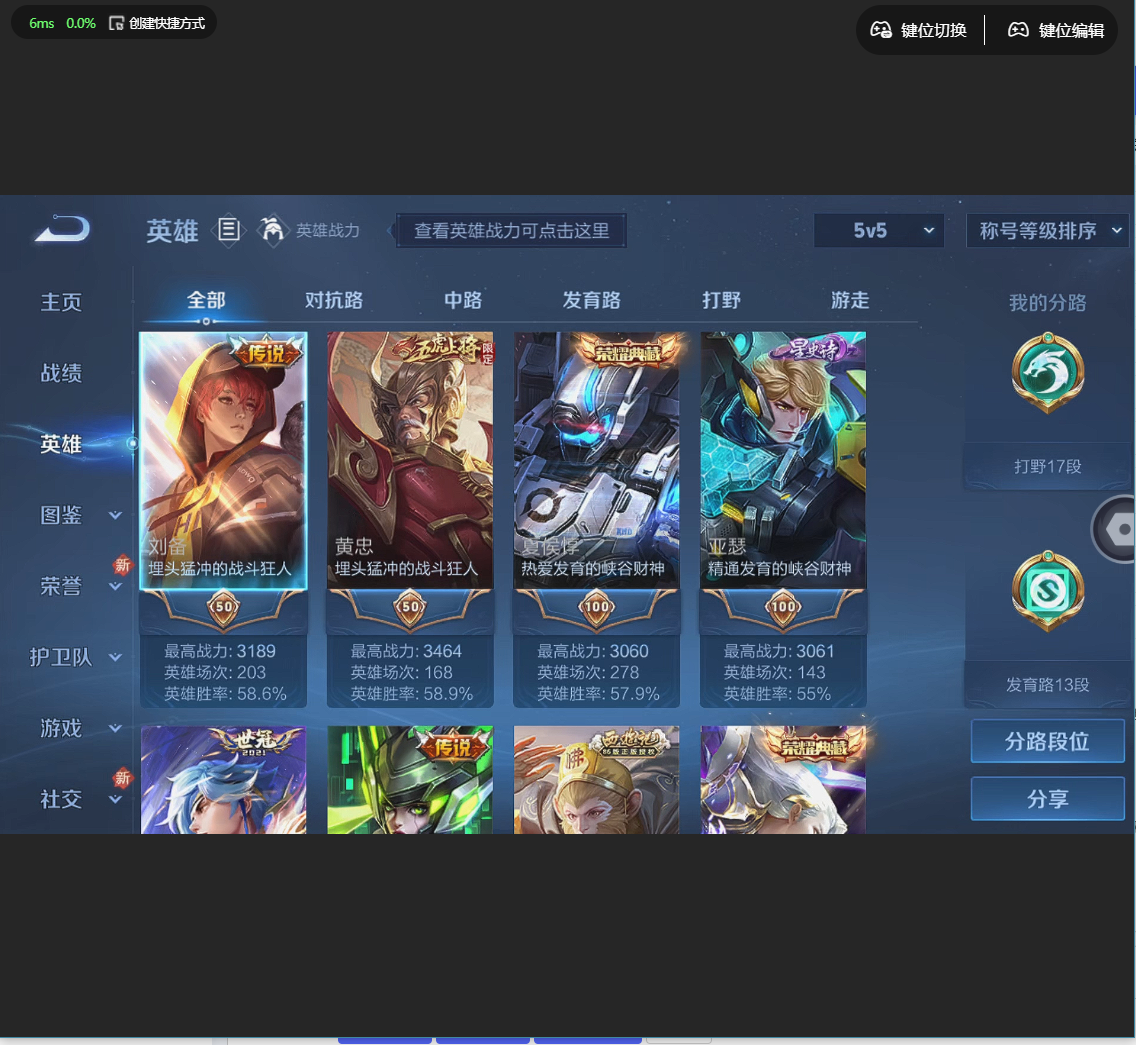Click 我的分路 heading
This screenshot has width=1136, height=1045.
(x=1047, y=302)
